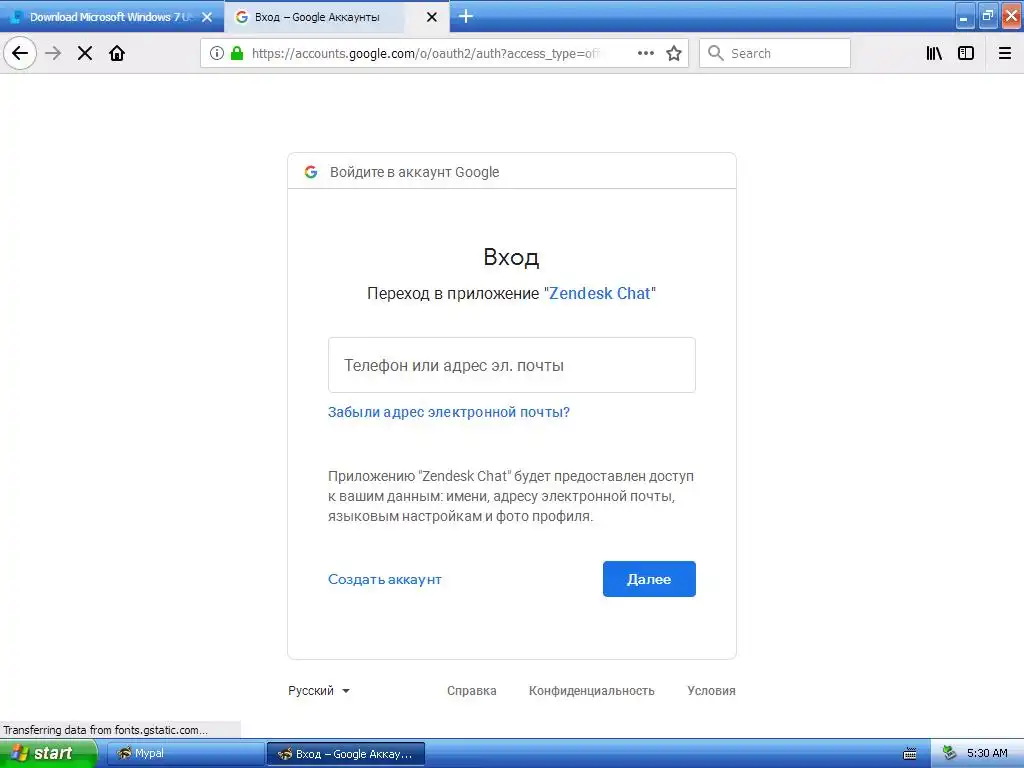Click Создать аккаунт link
1024x768 pixels.
pyautogui.click(x=385, y=579)
